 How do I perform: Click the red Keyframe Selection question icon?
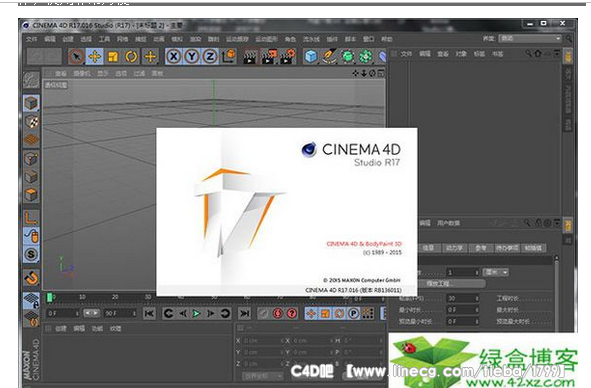(x=292, y=313)
